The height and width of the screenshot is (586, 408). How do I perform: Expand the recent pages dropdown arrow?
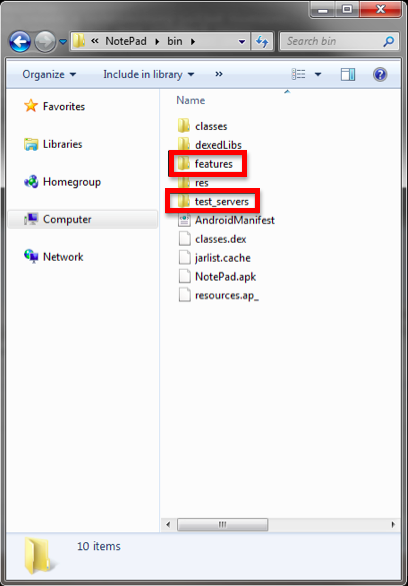click(x=63, y=42)
